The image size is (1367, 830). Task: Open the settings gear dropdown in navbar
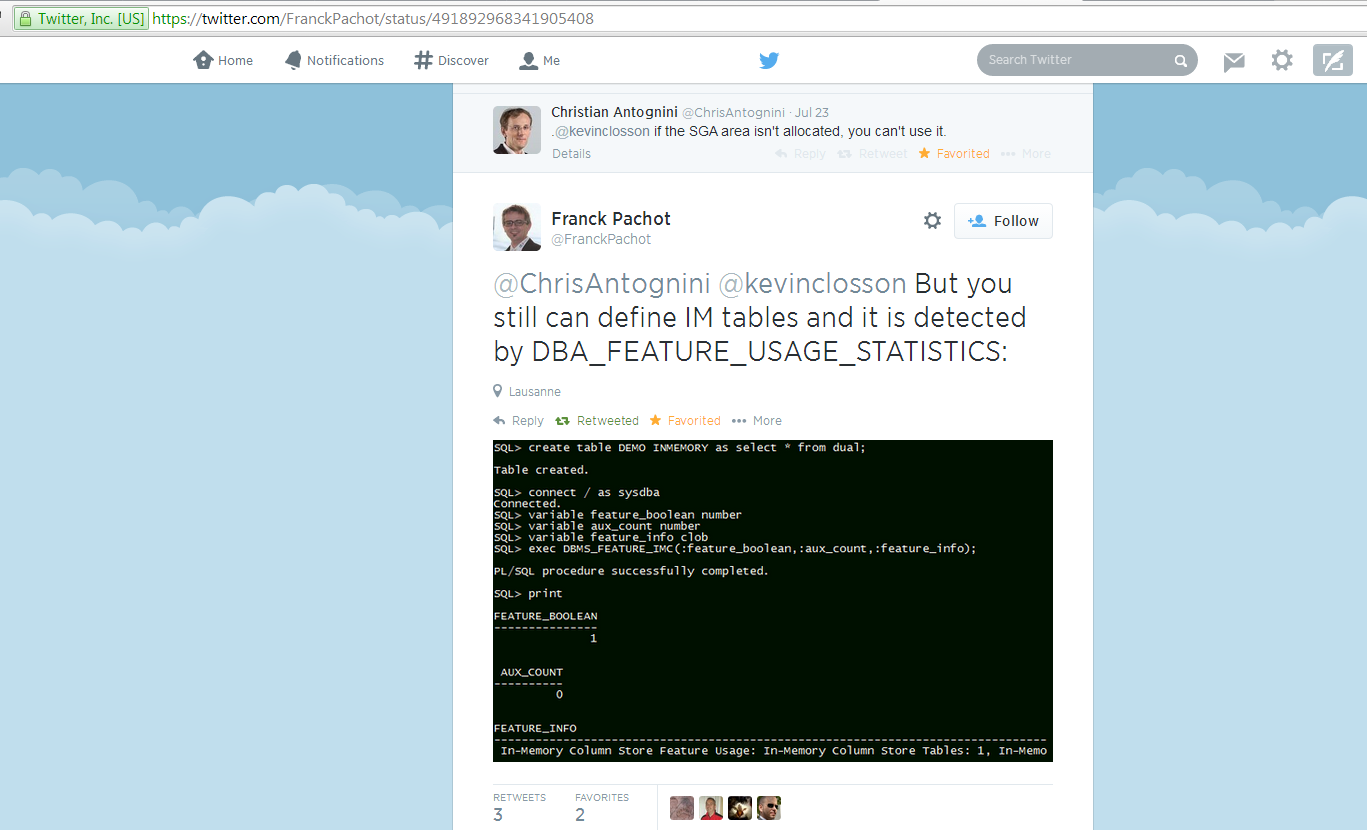coord(1282,61)
